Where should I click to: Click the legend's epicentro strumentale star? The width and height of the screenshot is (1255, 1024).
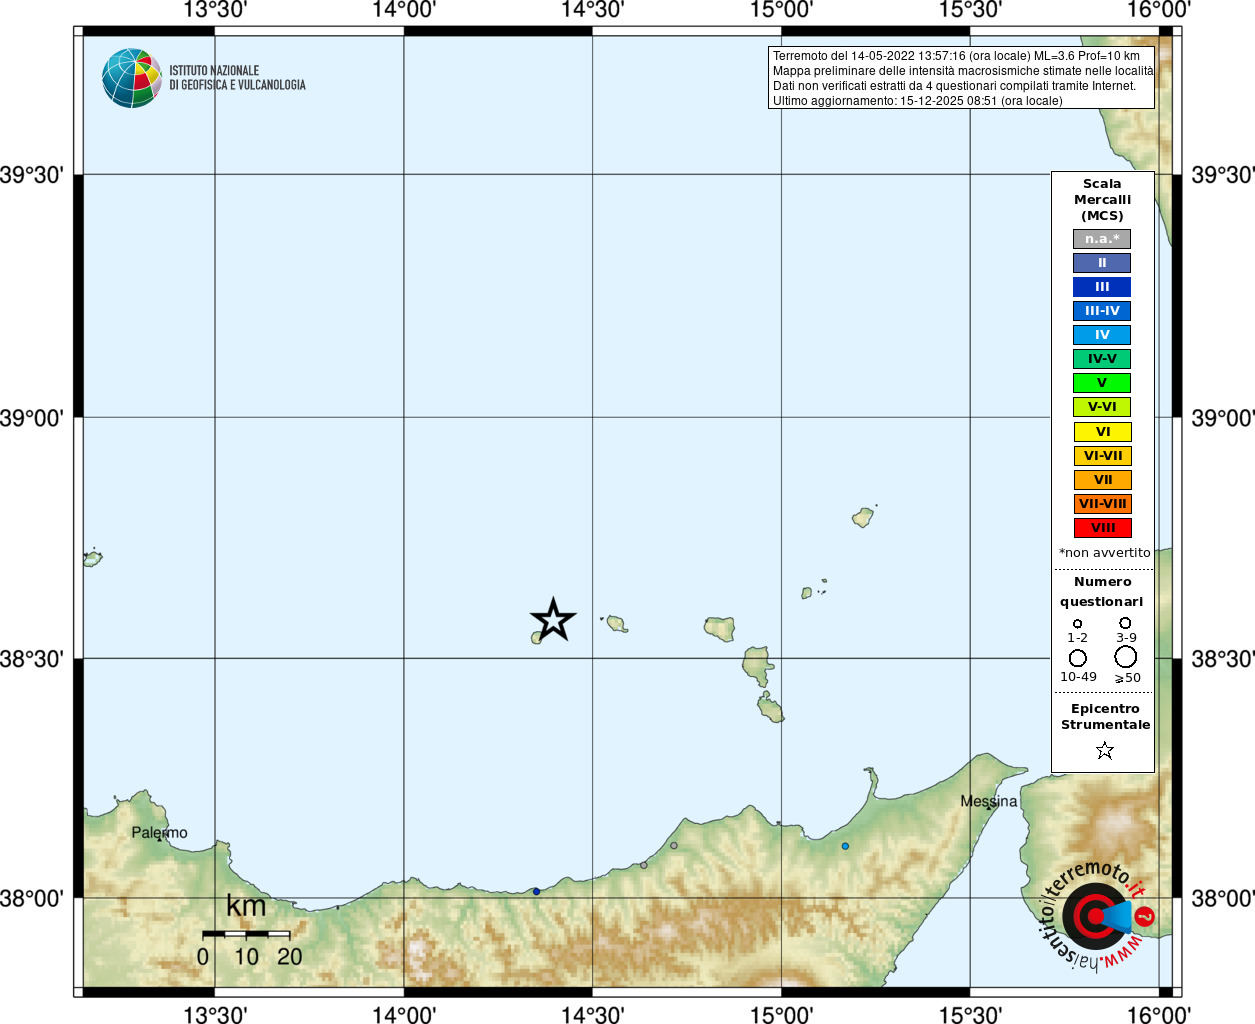pyautogui.click(x=1104, y=750)
